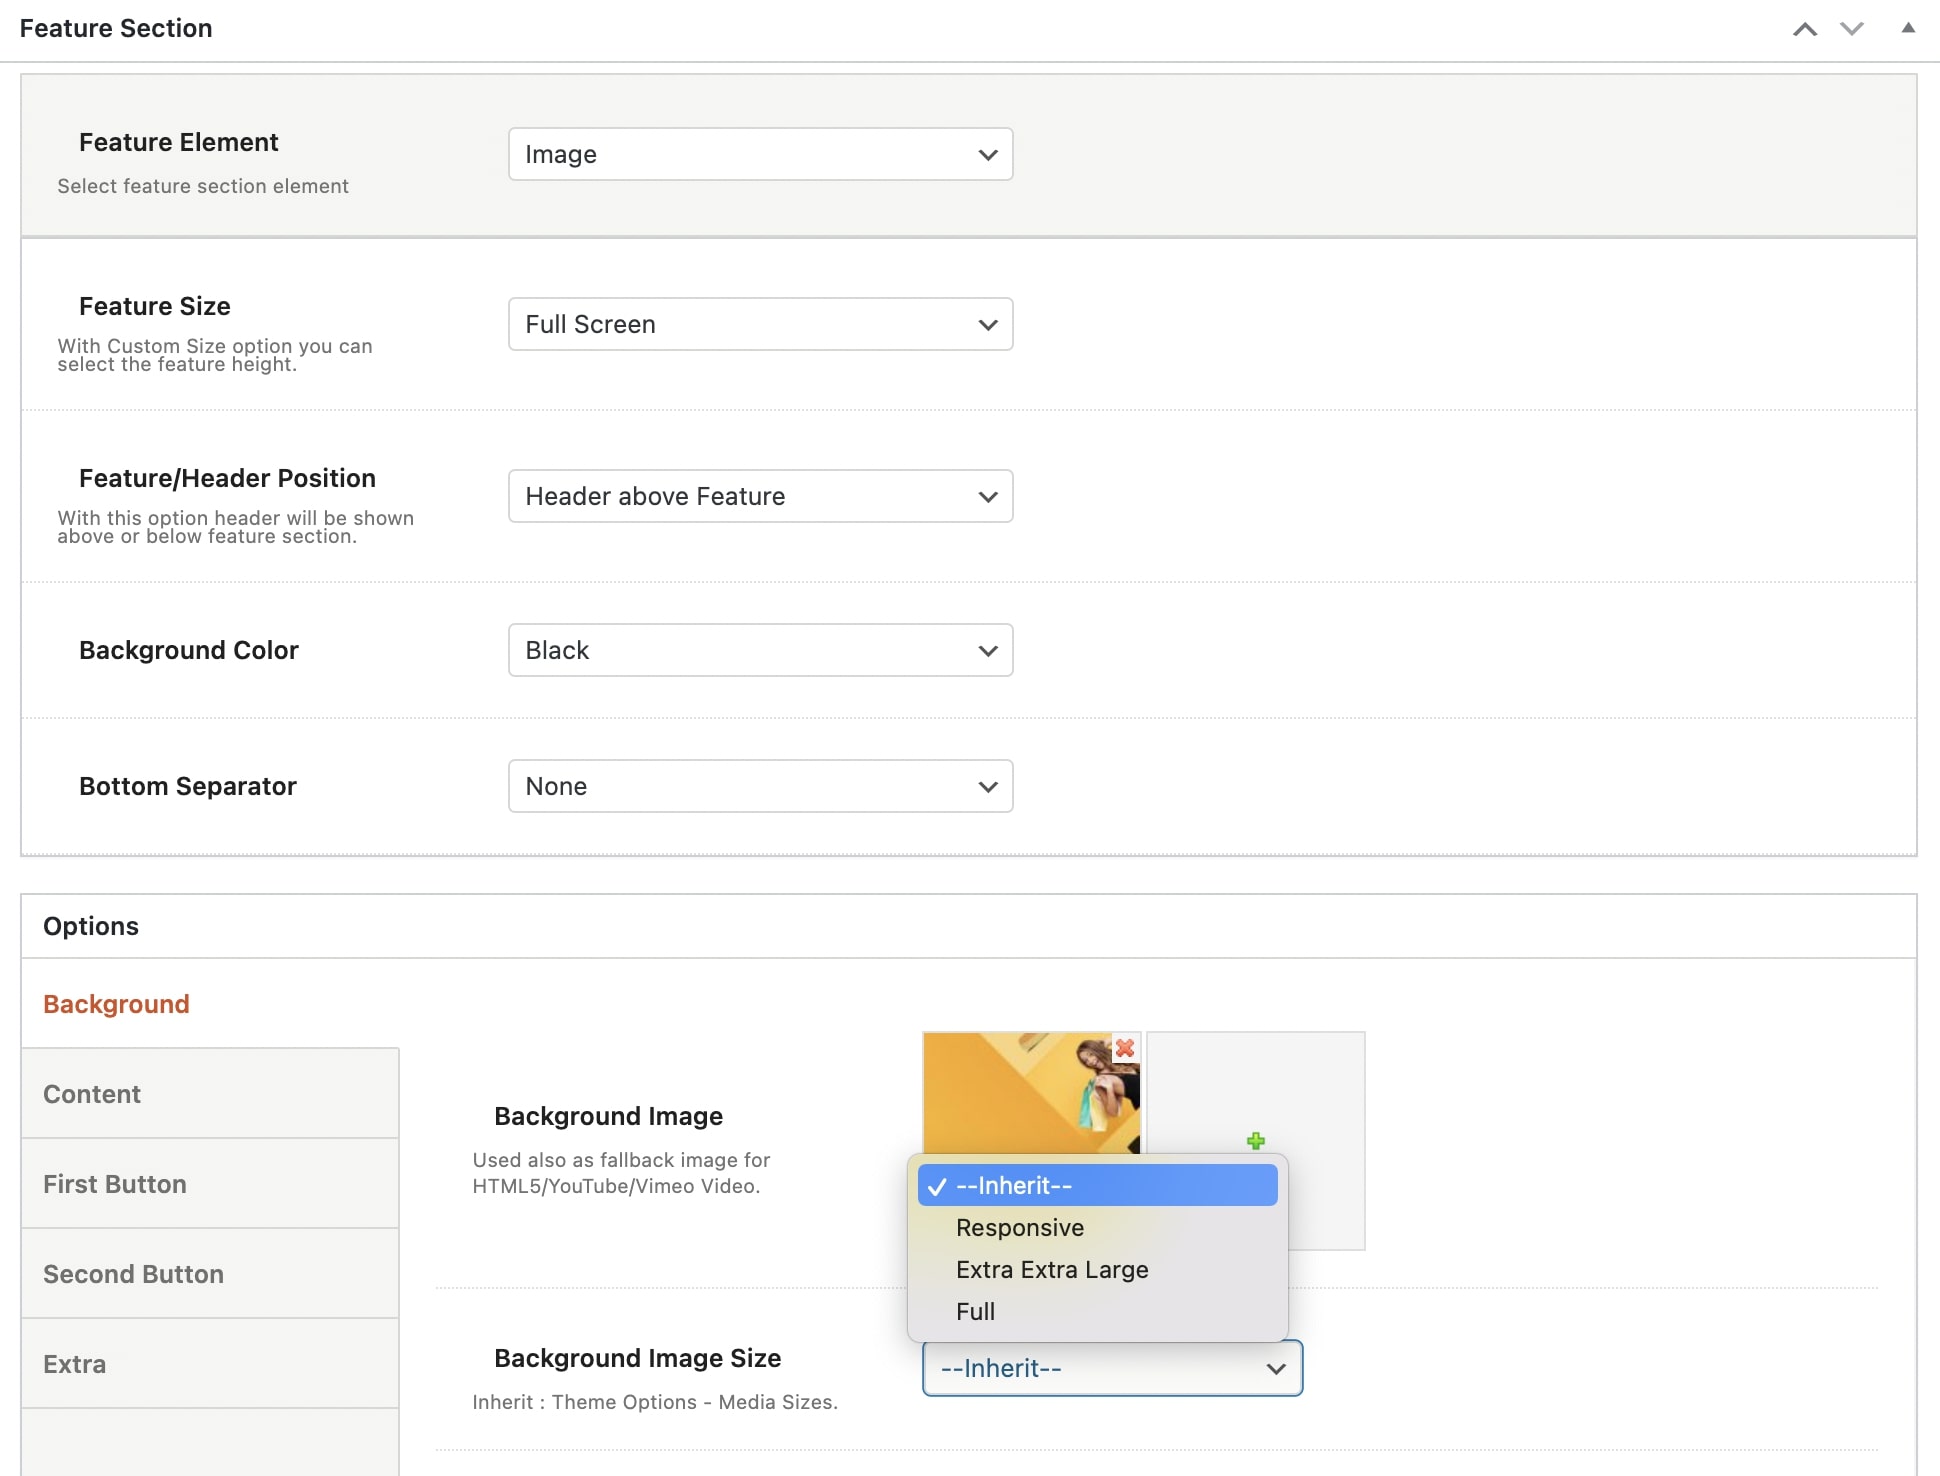Select the Responsive image size option
This screenshot has width=1940, height=1476.
tap(1019, 1227)
